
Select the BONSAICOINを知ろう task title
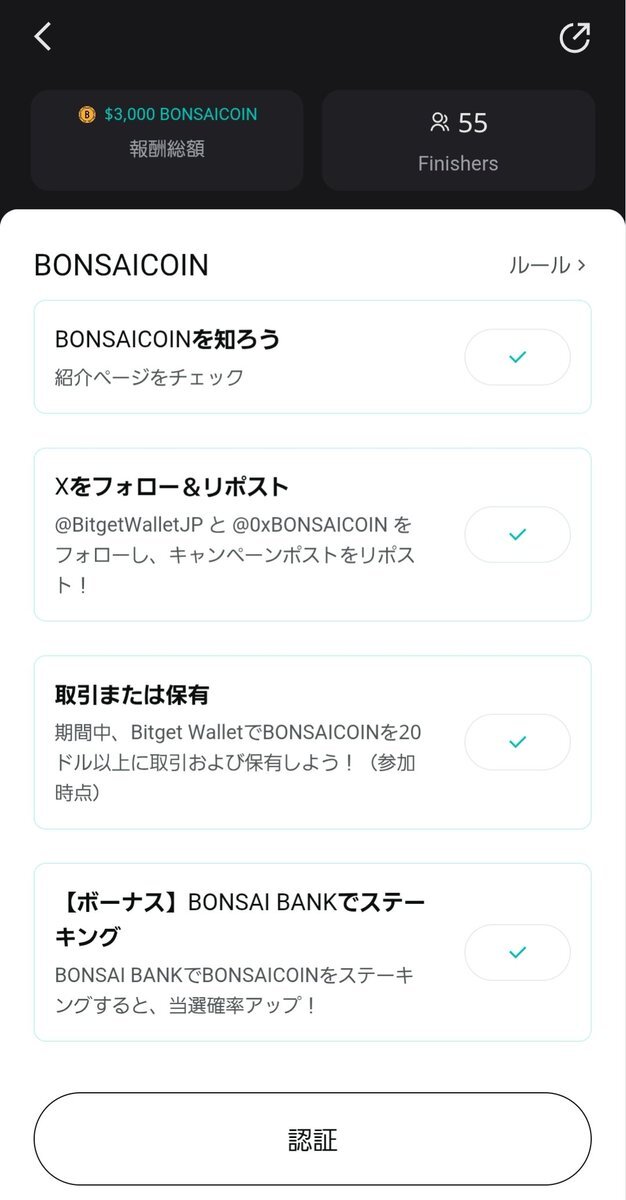tap(168, 339)
